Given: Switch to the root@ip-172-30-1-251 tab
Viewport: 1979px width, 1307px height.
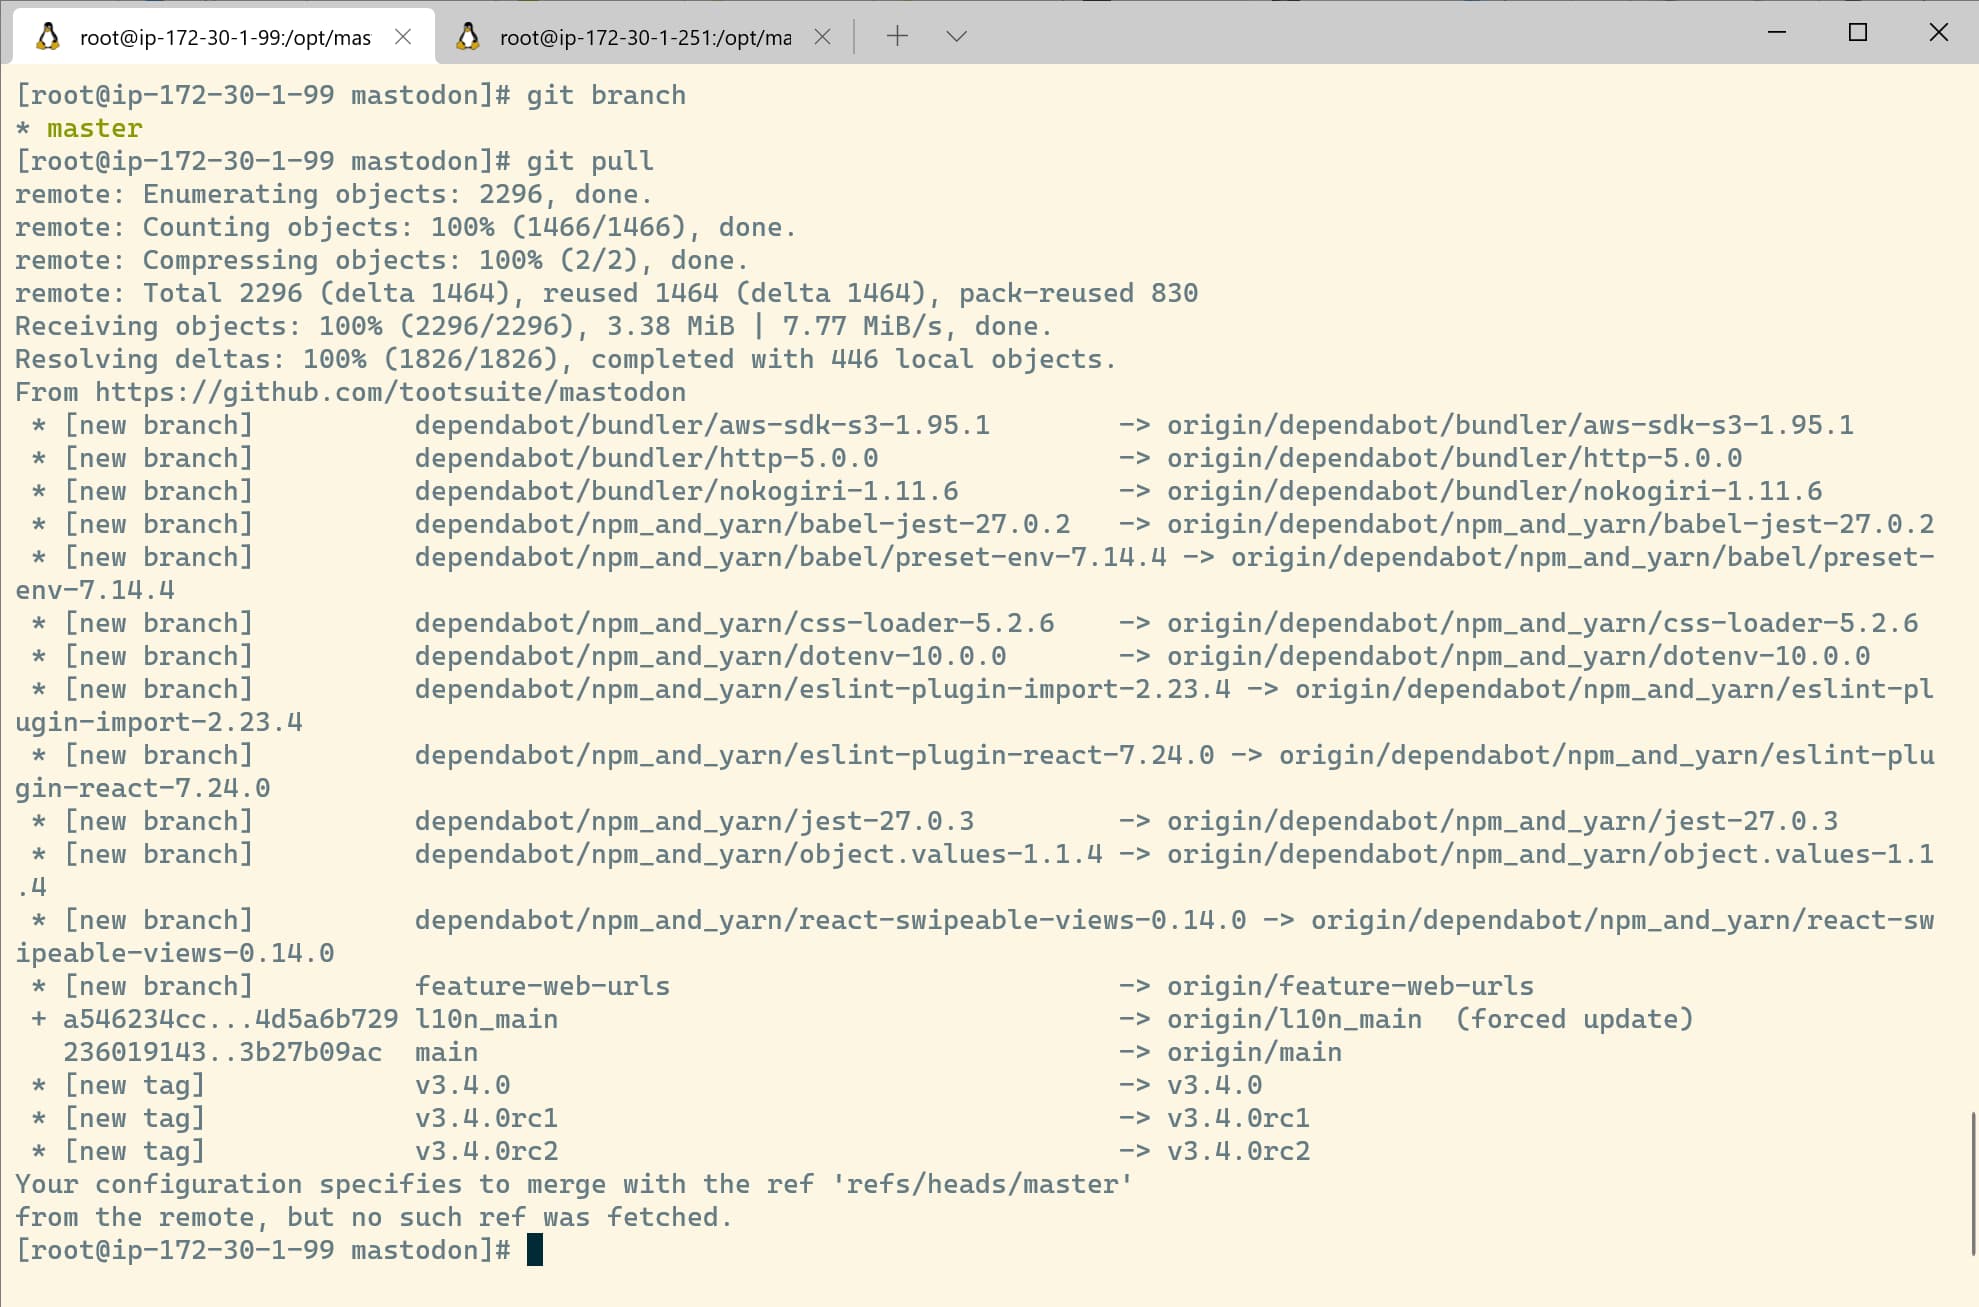Looking at the screenshot, I should (645, 37).
